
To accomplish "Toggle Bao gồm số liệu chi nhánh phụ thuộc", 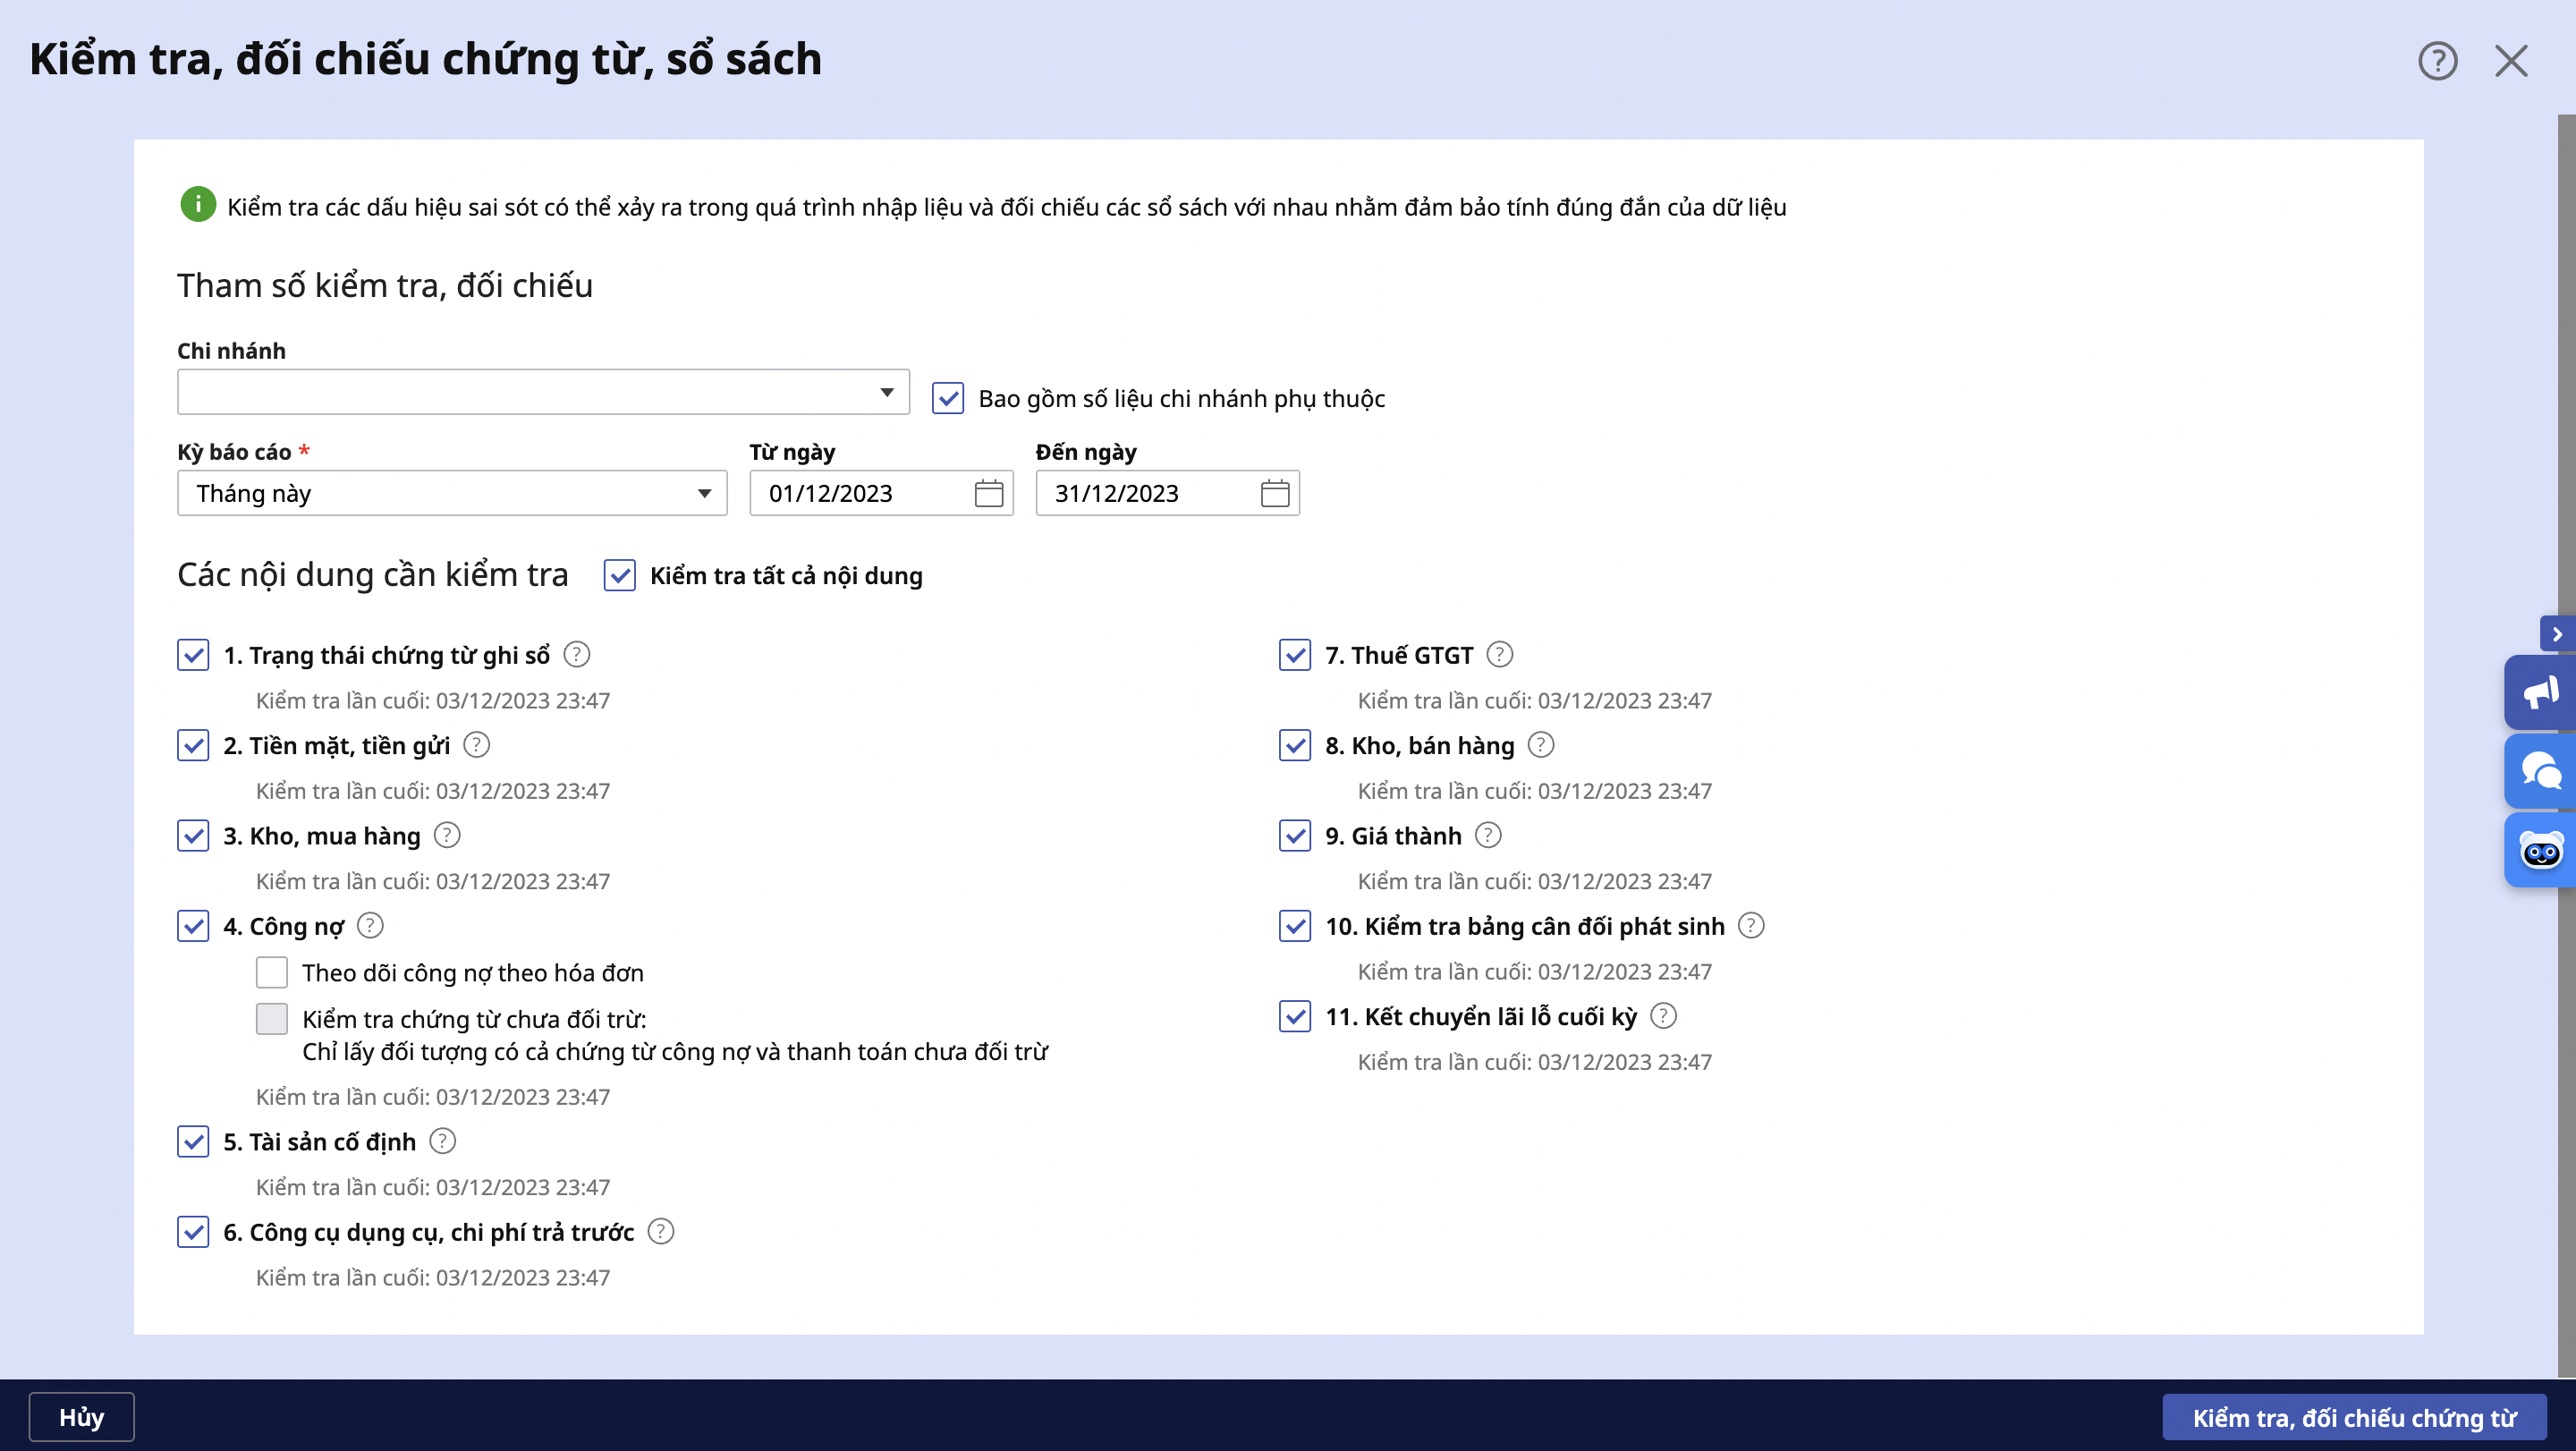I will (947, 398).
